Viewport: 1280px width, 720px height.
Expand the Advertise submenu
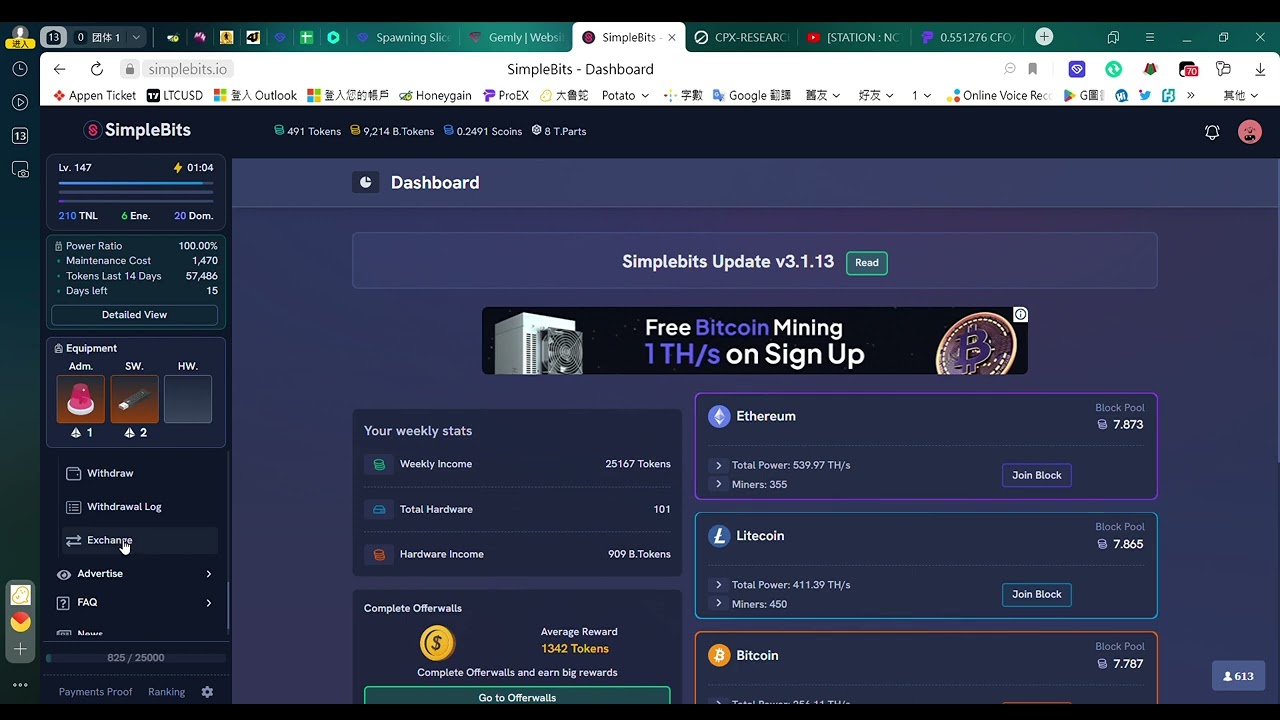pyautogui.click(x=134, y=574)
